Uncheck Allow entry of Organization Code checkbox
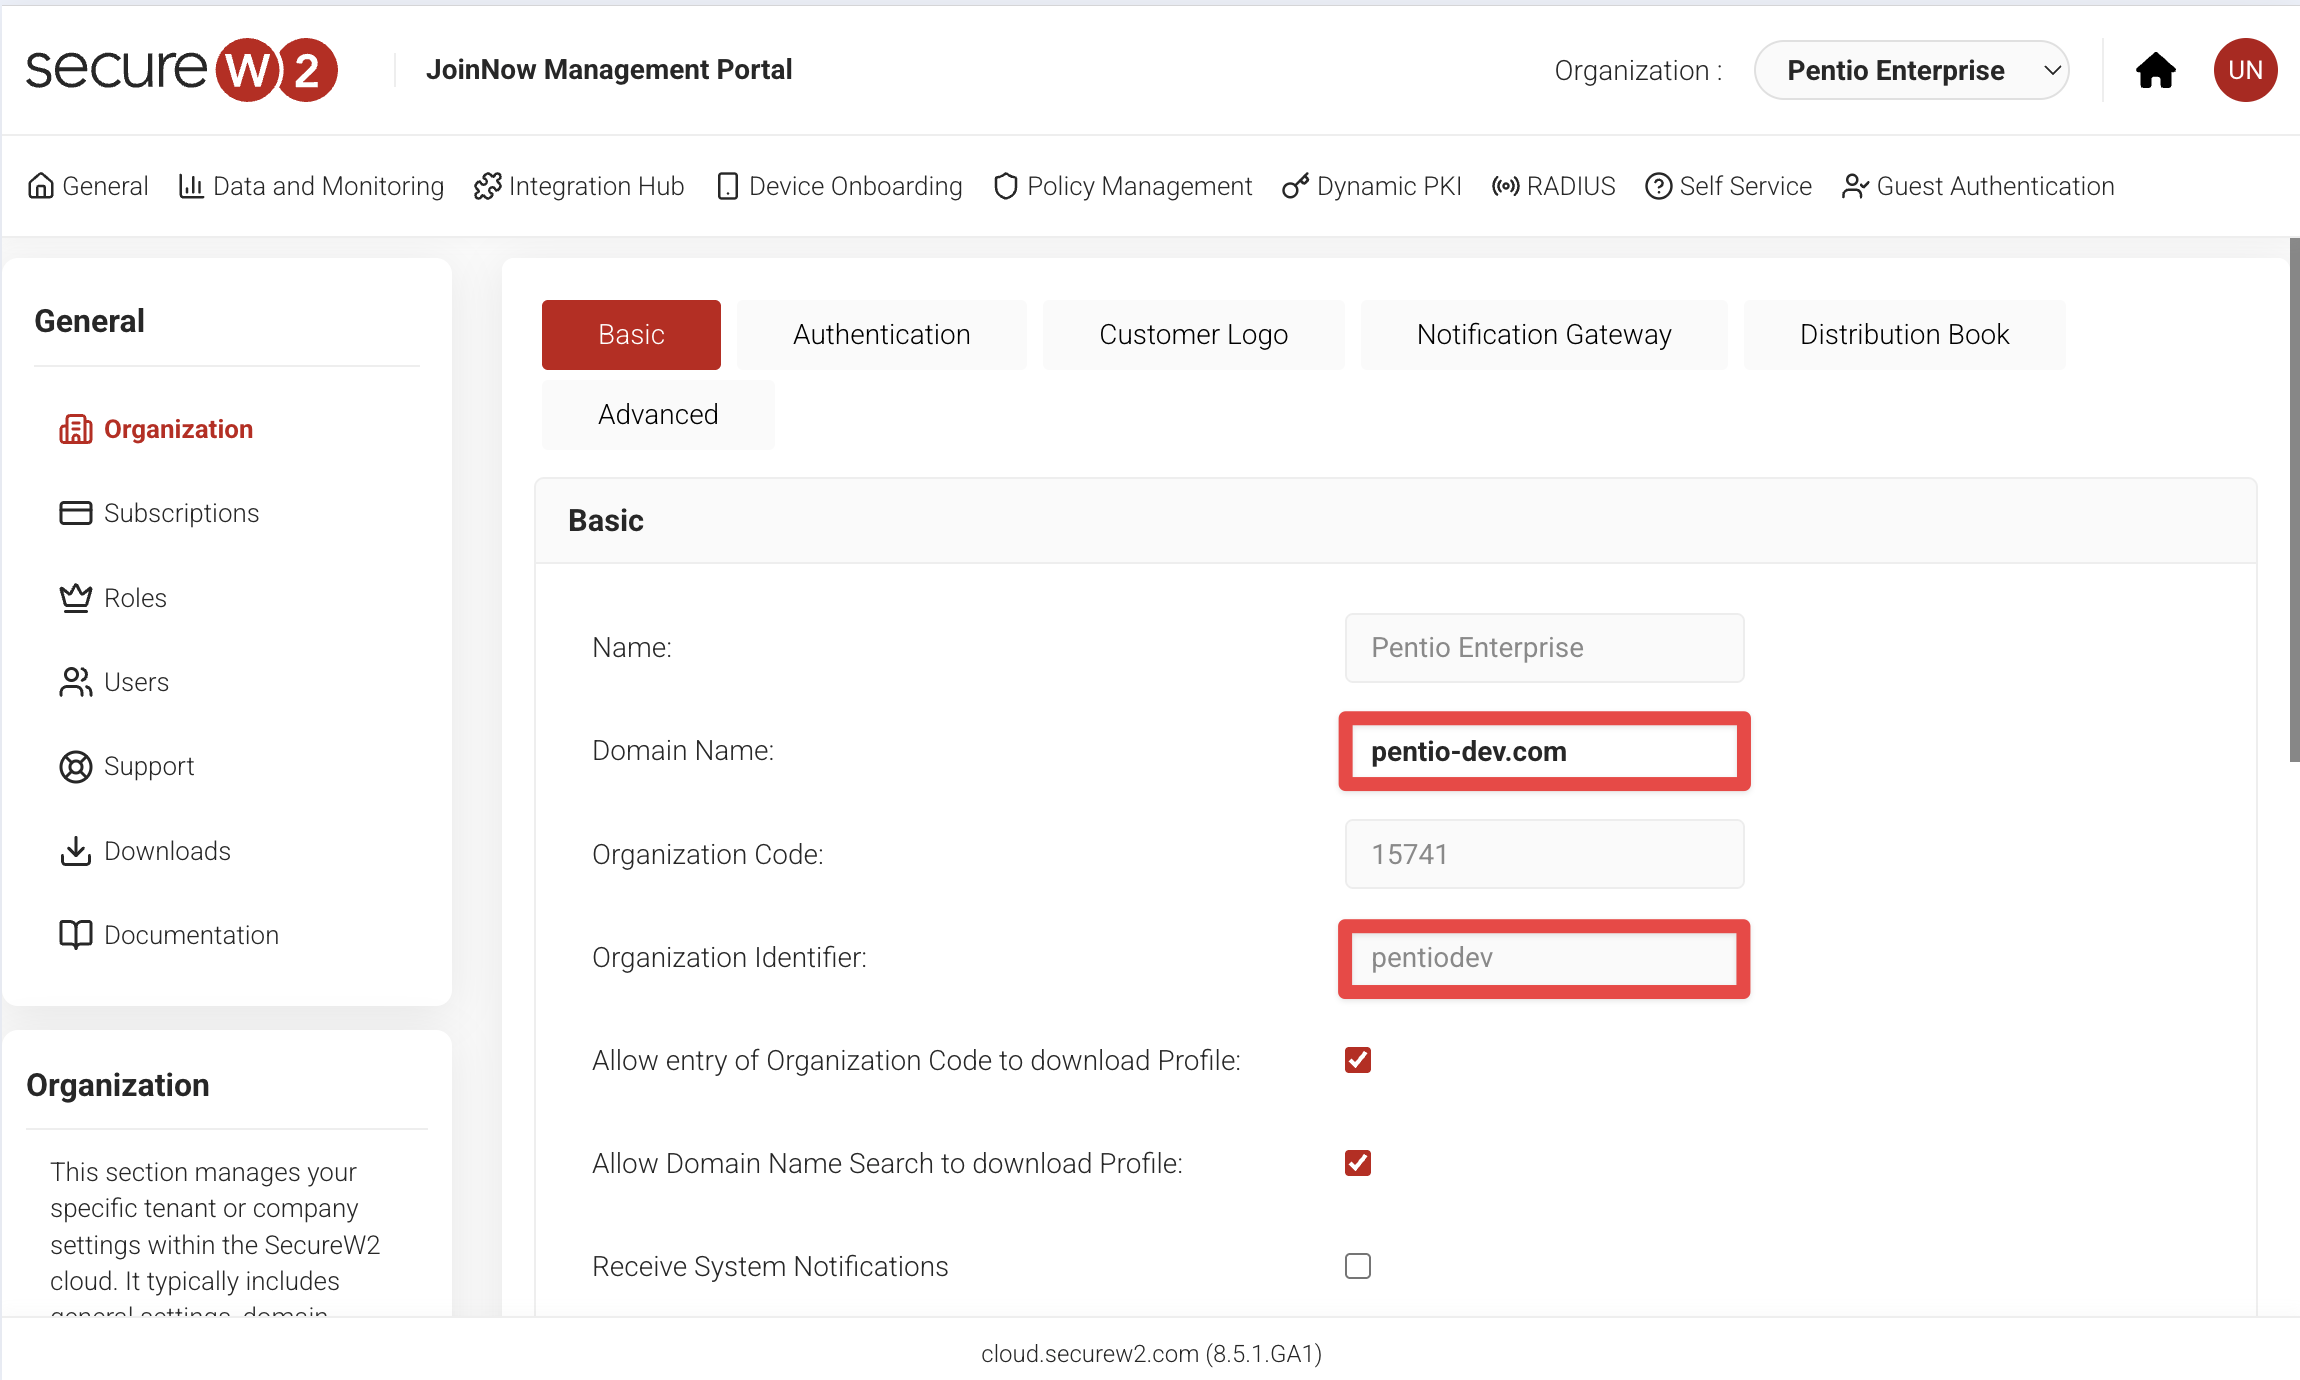2300x1380 pixels. click(1358, 1060)
